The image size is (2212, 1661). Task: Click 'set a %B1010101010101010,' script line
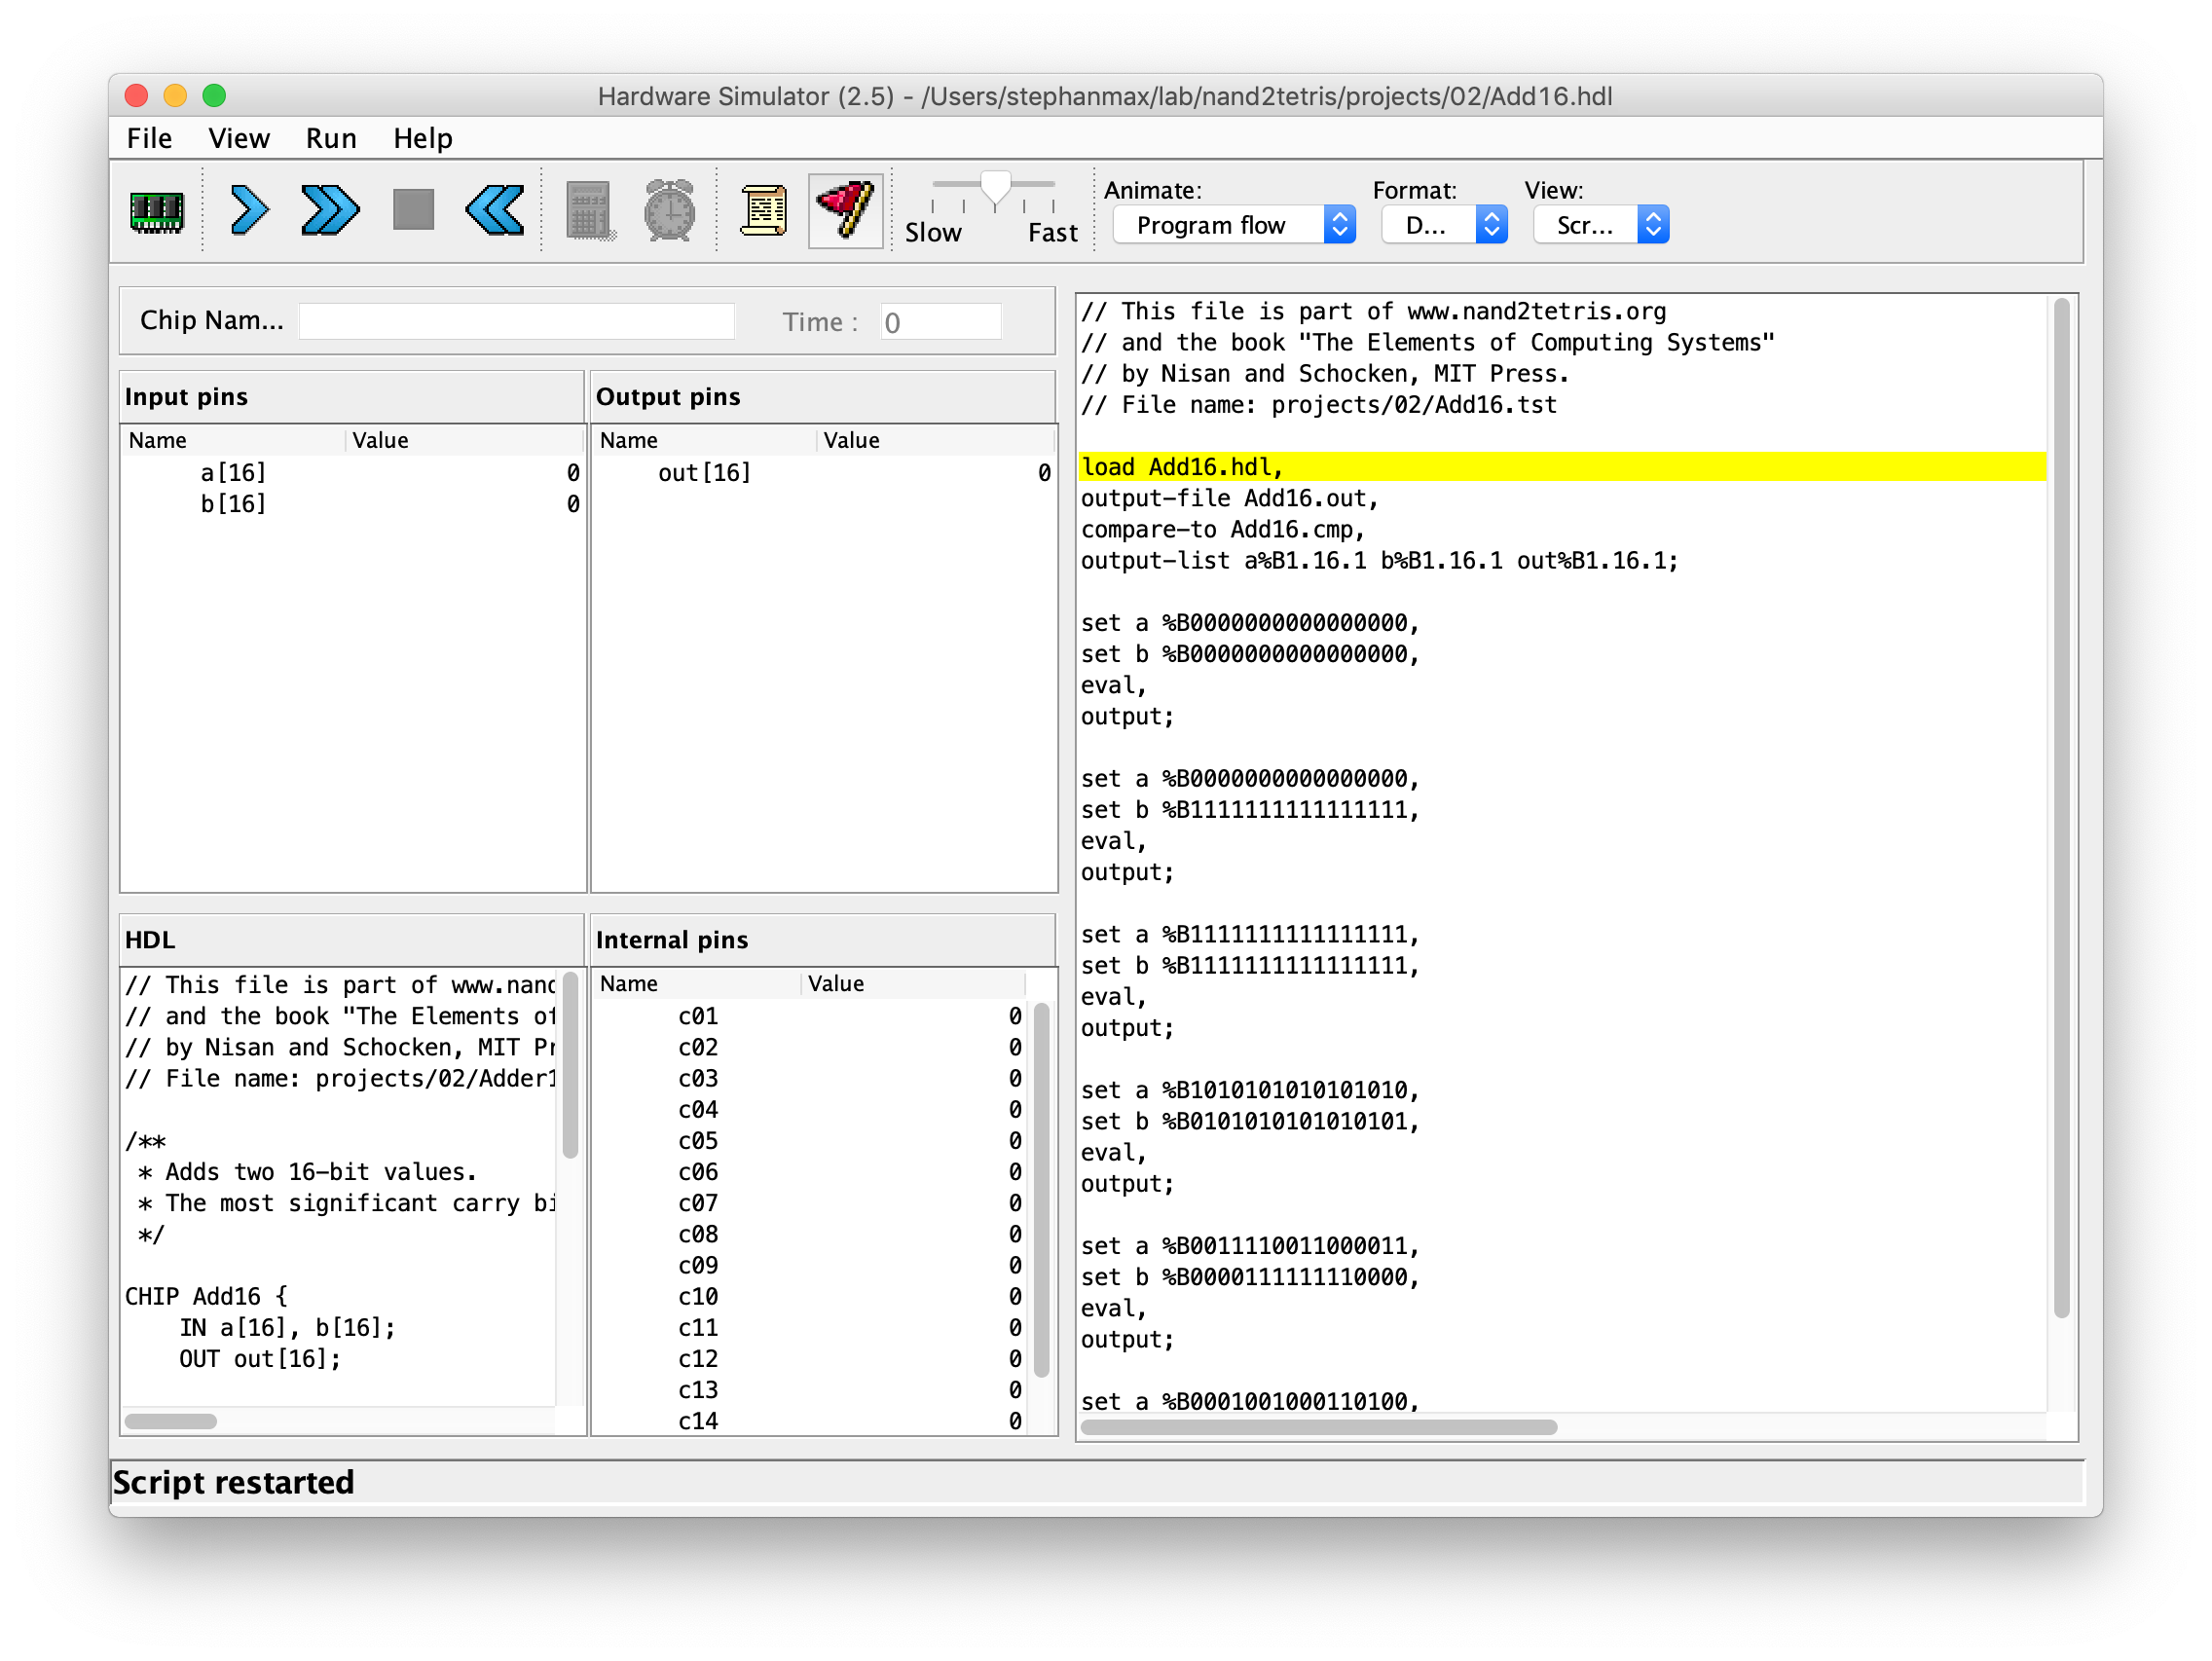[1250, 1090]
